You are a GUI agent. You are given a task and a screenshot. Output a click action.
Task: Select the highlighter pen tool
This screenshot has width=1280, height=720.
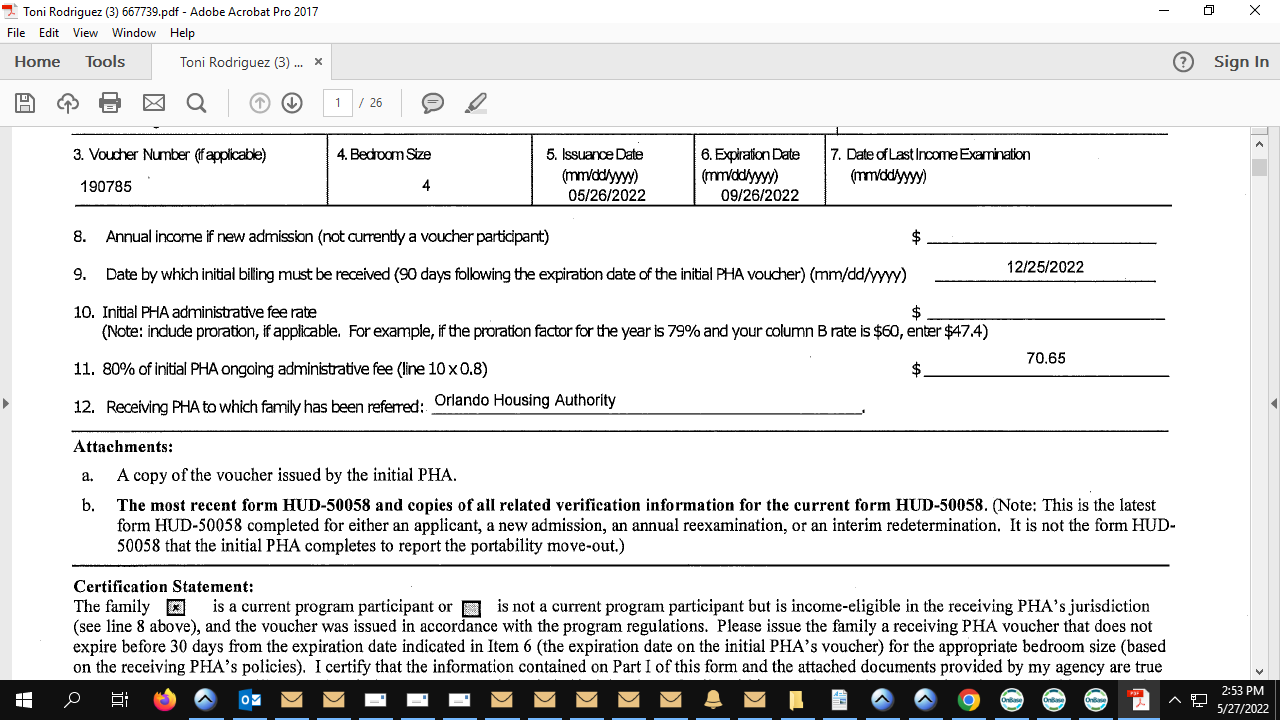pos(476,103)
